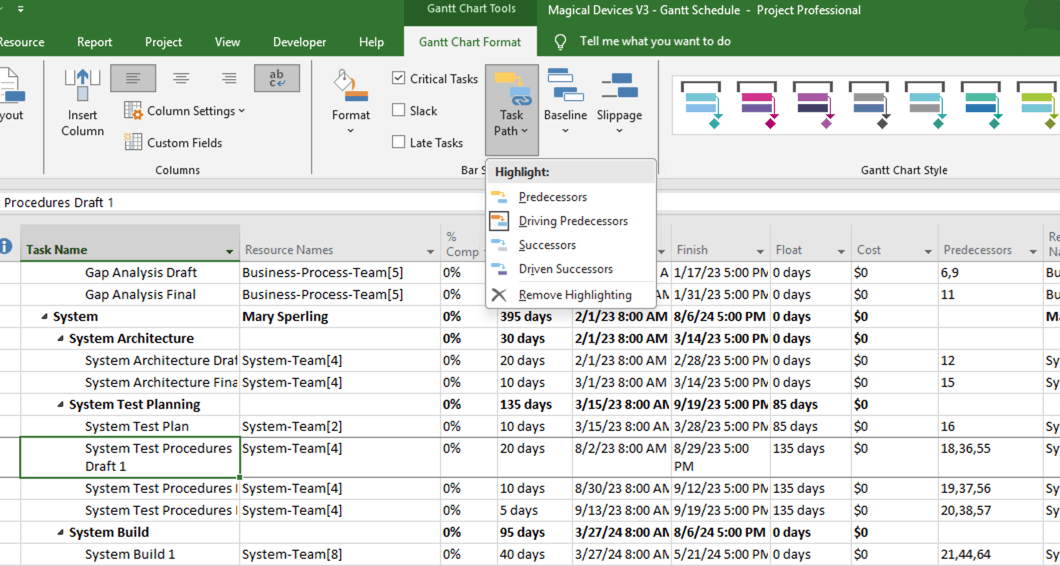Image resolution: width=1060 pixels, height=566 pixels.
Task: Choose Driving Predecessors highlight option
Action: tap(571, 221)
